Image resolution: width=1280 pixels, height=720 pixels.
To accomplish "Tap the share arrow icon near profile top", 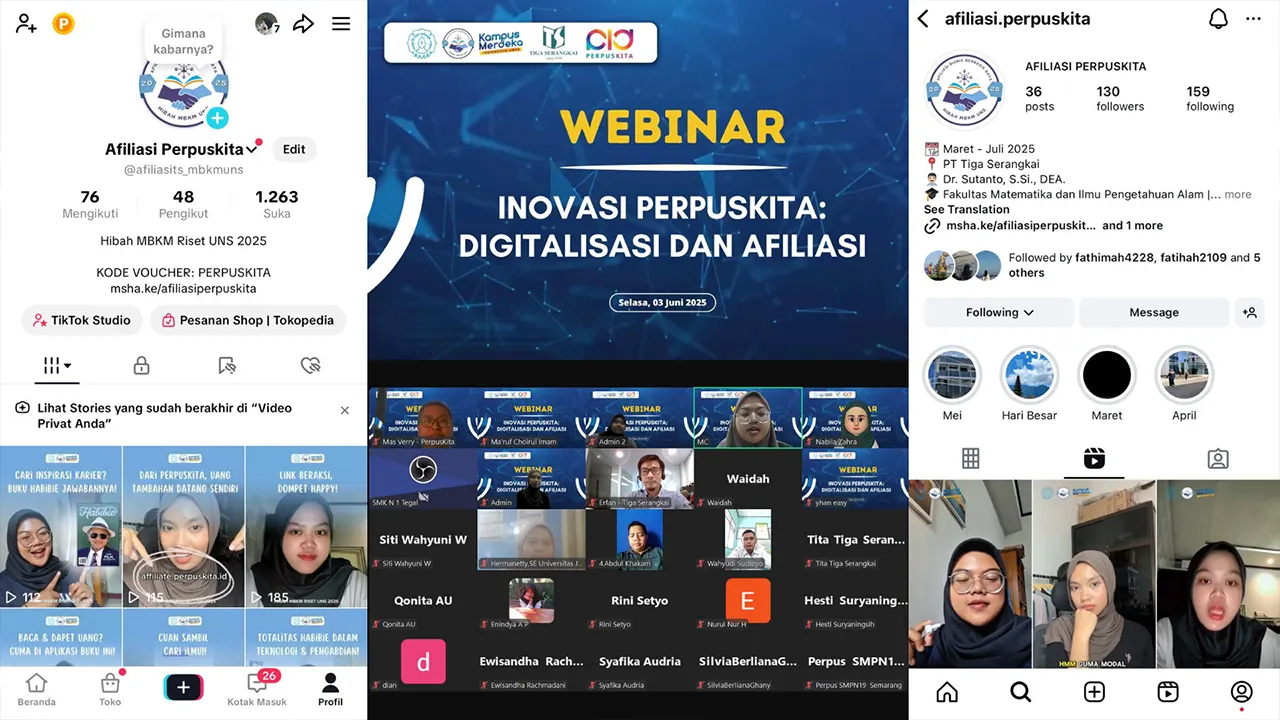I will pos(303,23).
